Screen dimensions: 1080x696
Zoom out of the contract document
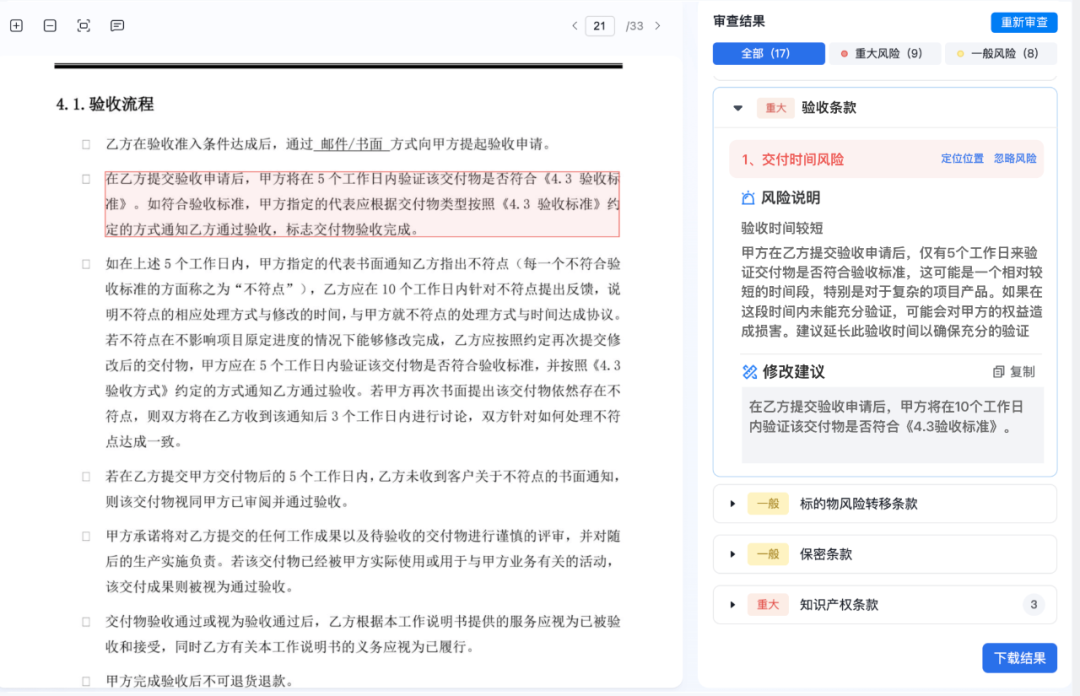49,25
